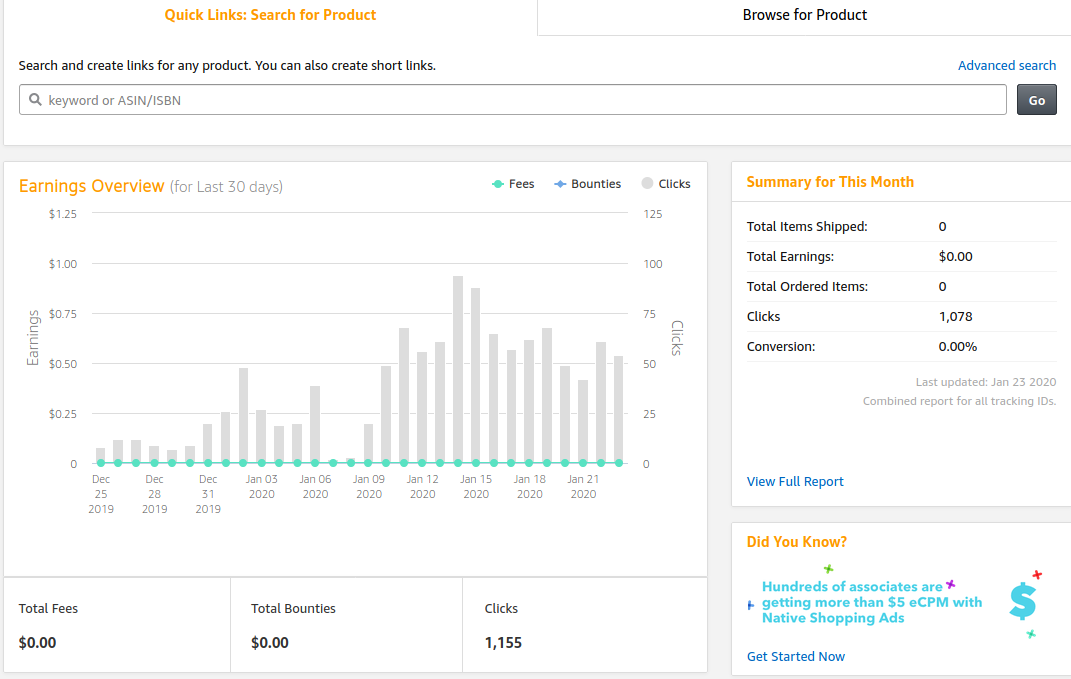Click the Get Started Now link

pyautogui.click(x=796, y=657)
